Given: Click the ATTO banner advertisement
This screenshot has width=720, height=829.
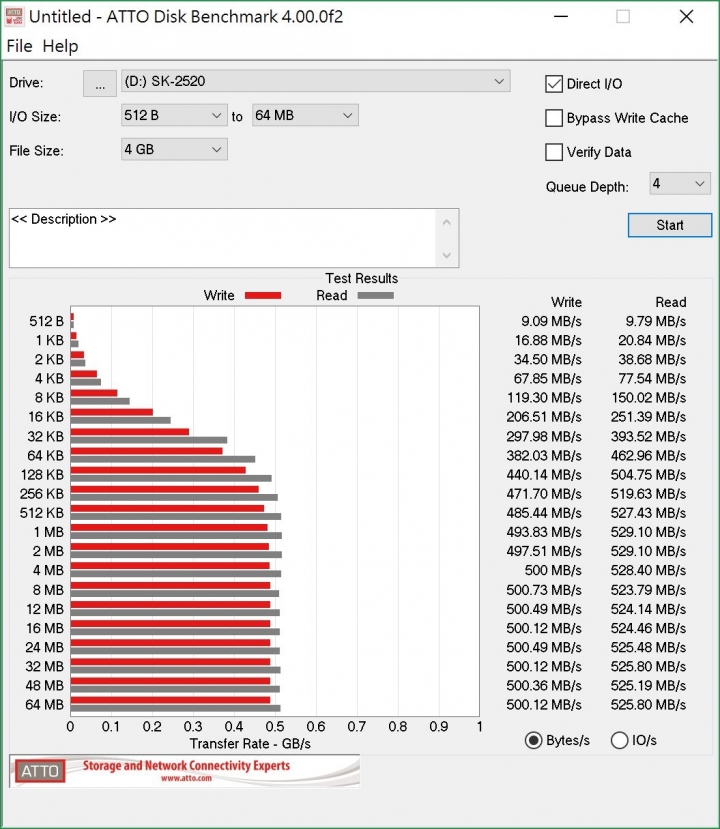Looking at the screenshot, I should (184, 771).
